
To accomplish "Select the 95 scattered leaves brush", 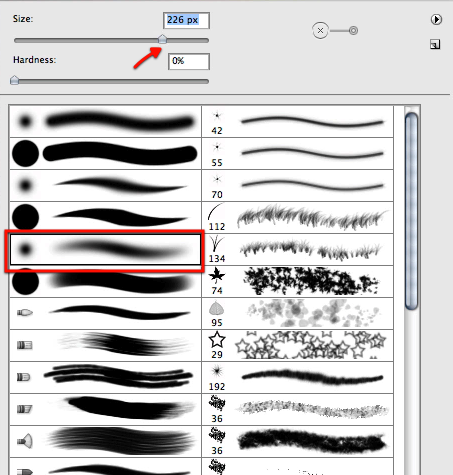I will [298, 313].
